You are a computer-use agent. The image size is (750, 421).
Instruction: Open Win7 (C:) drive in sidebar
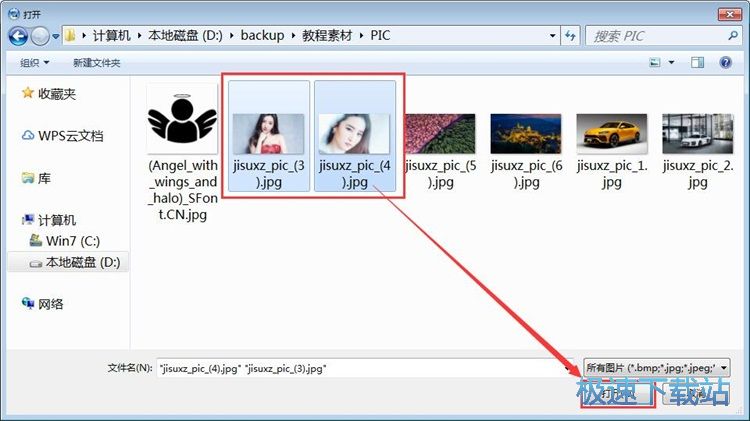(x=73, y=241)
